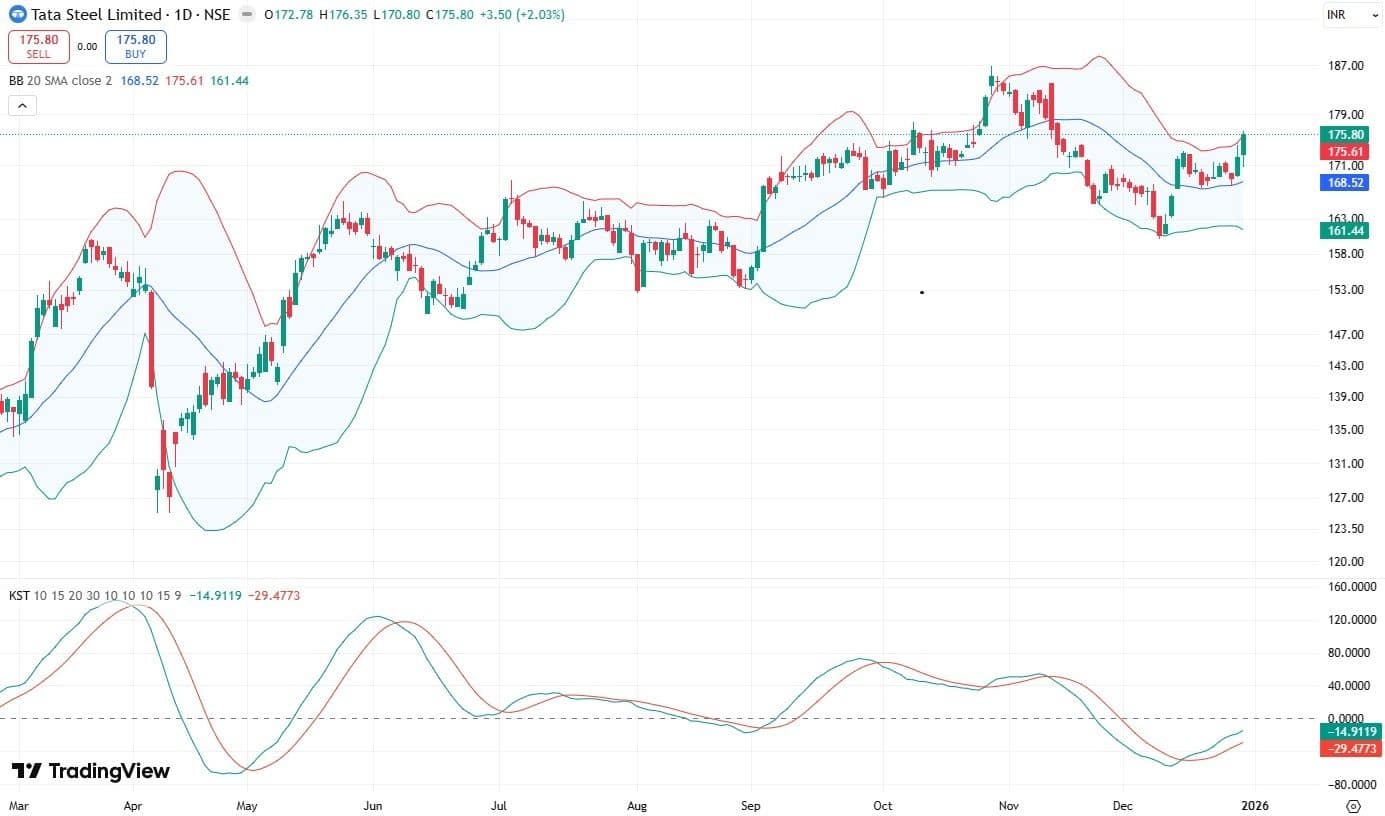Click the KST signal value -29.4773 in legend

(274, 595)
